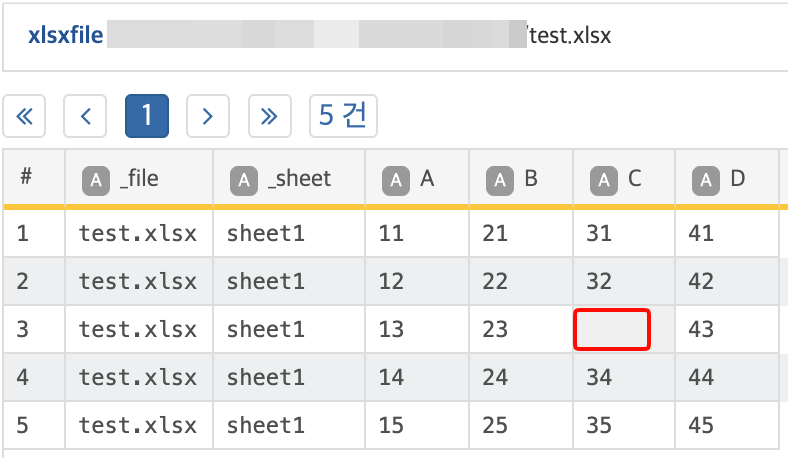This screenshot has width=788, height=458.
Task: Click the type icon on the _file column
Action: pyautogui.click(x=95, y=180)
